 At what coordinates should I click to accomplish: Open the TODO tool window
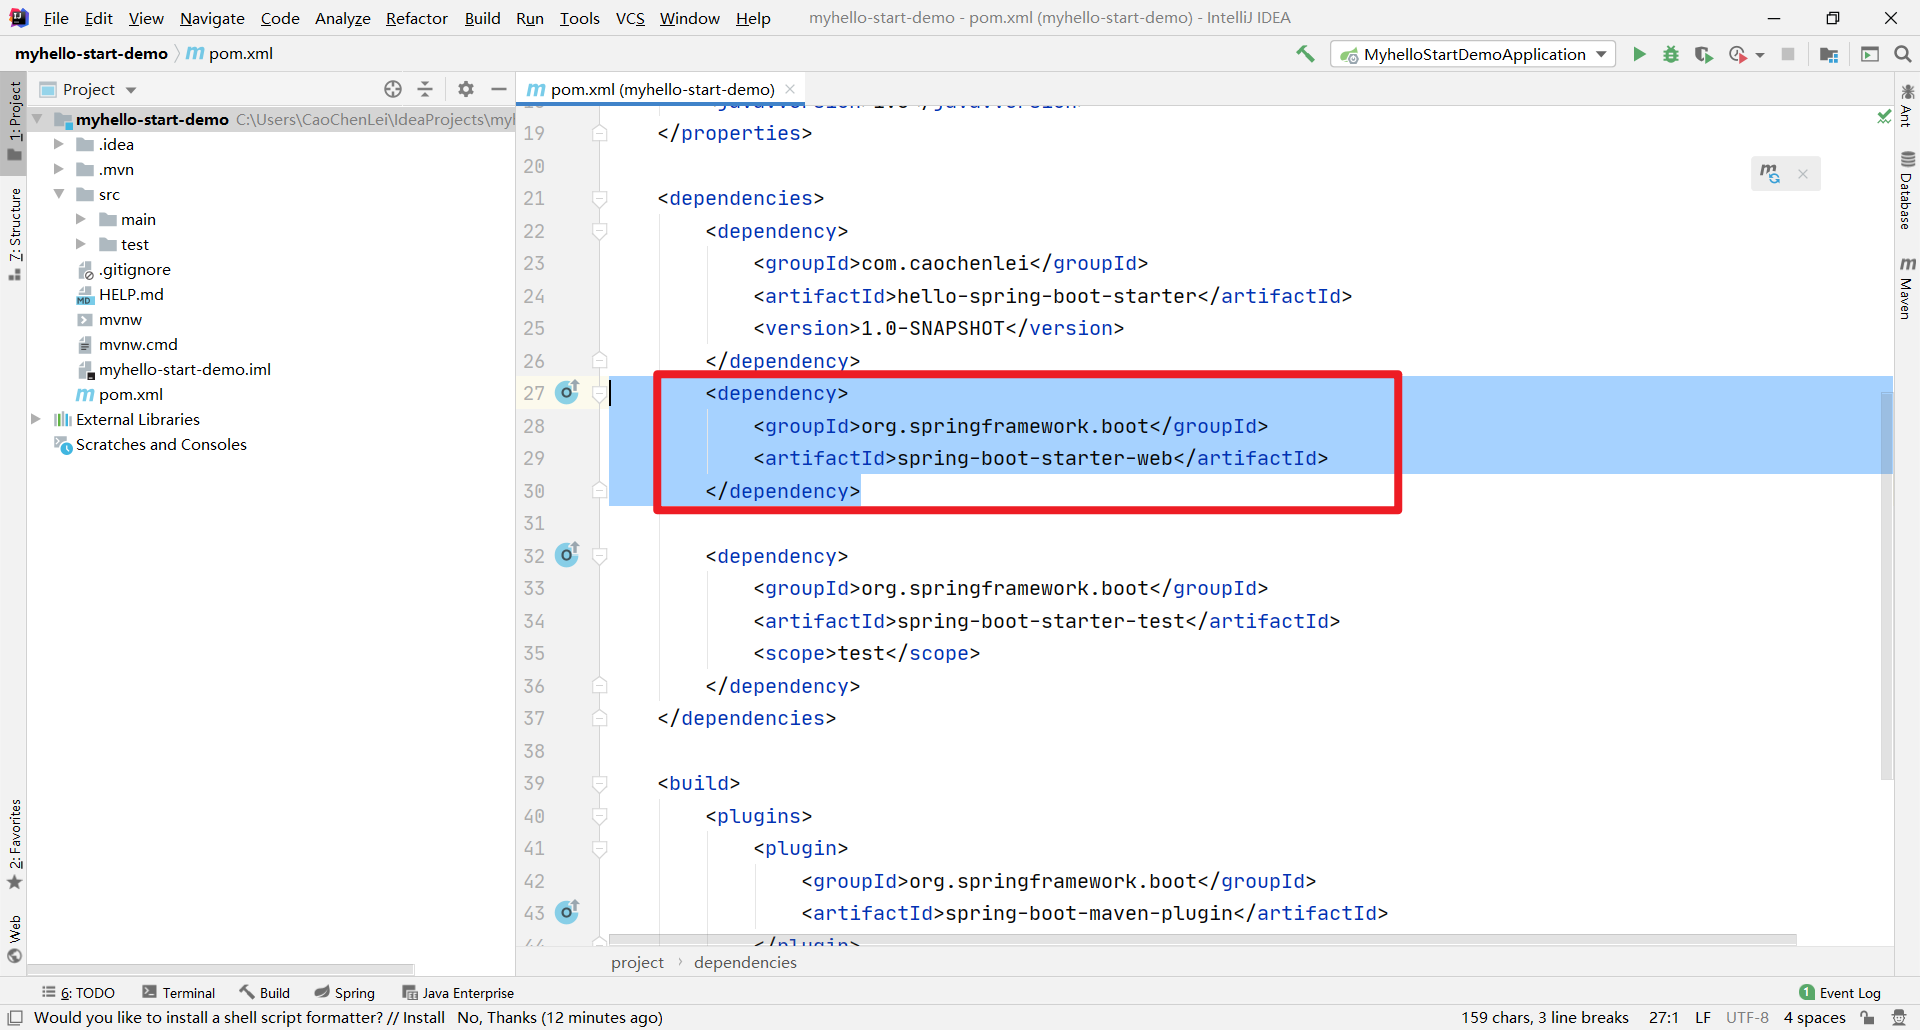(78, 992)
